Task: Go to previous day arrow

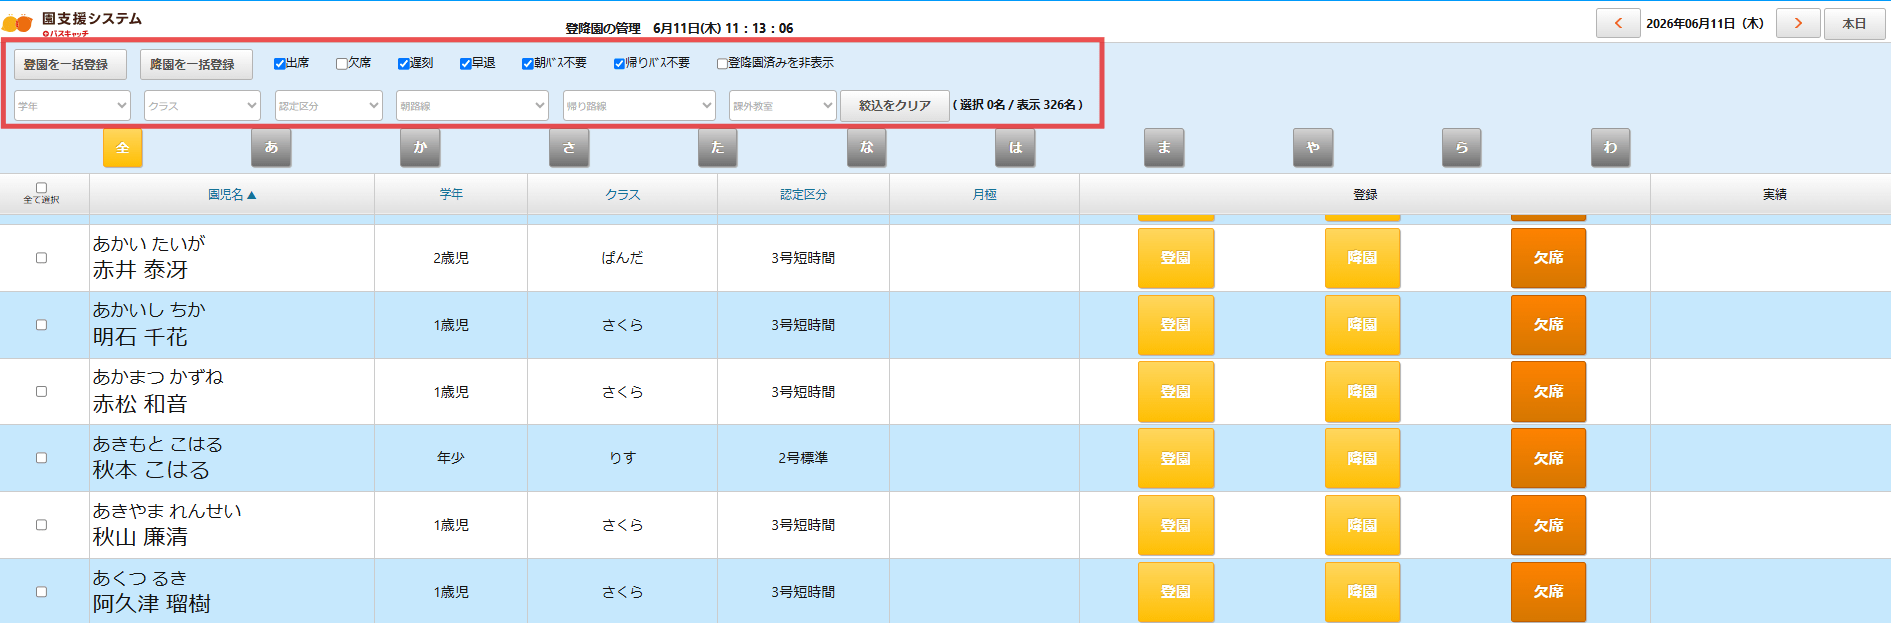Action: 1618,23
